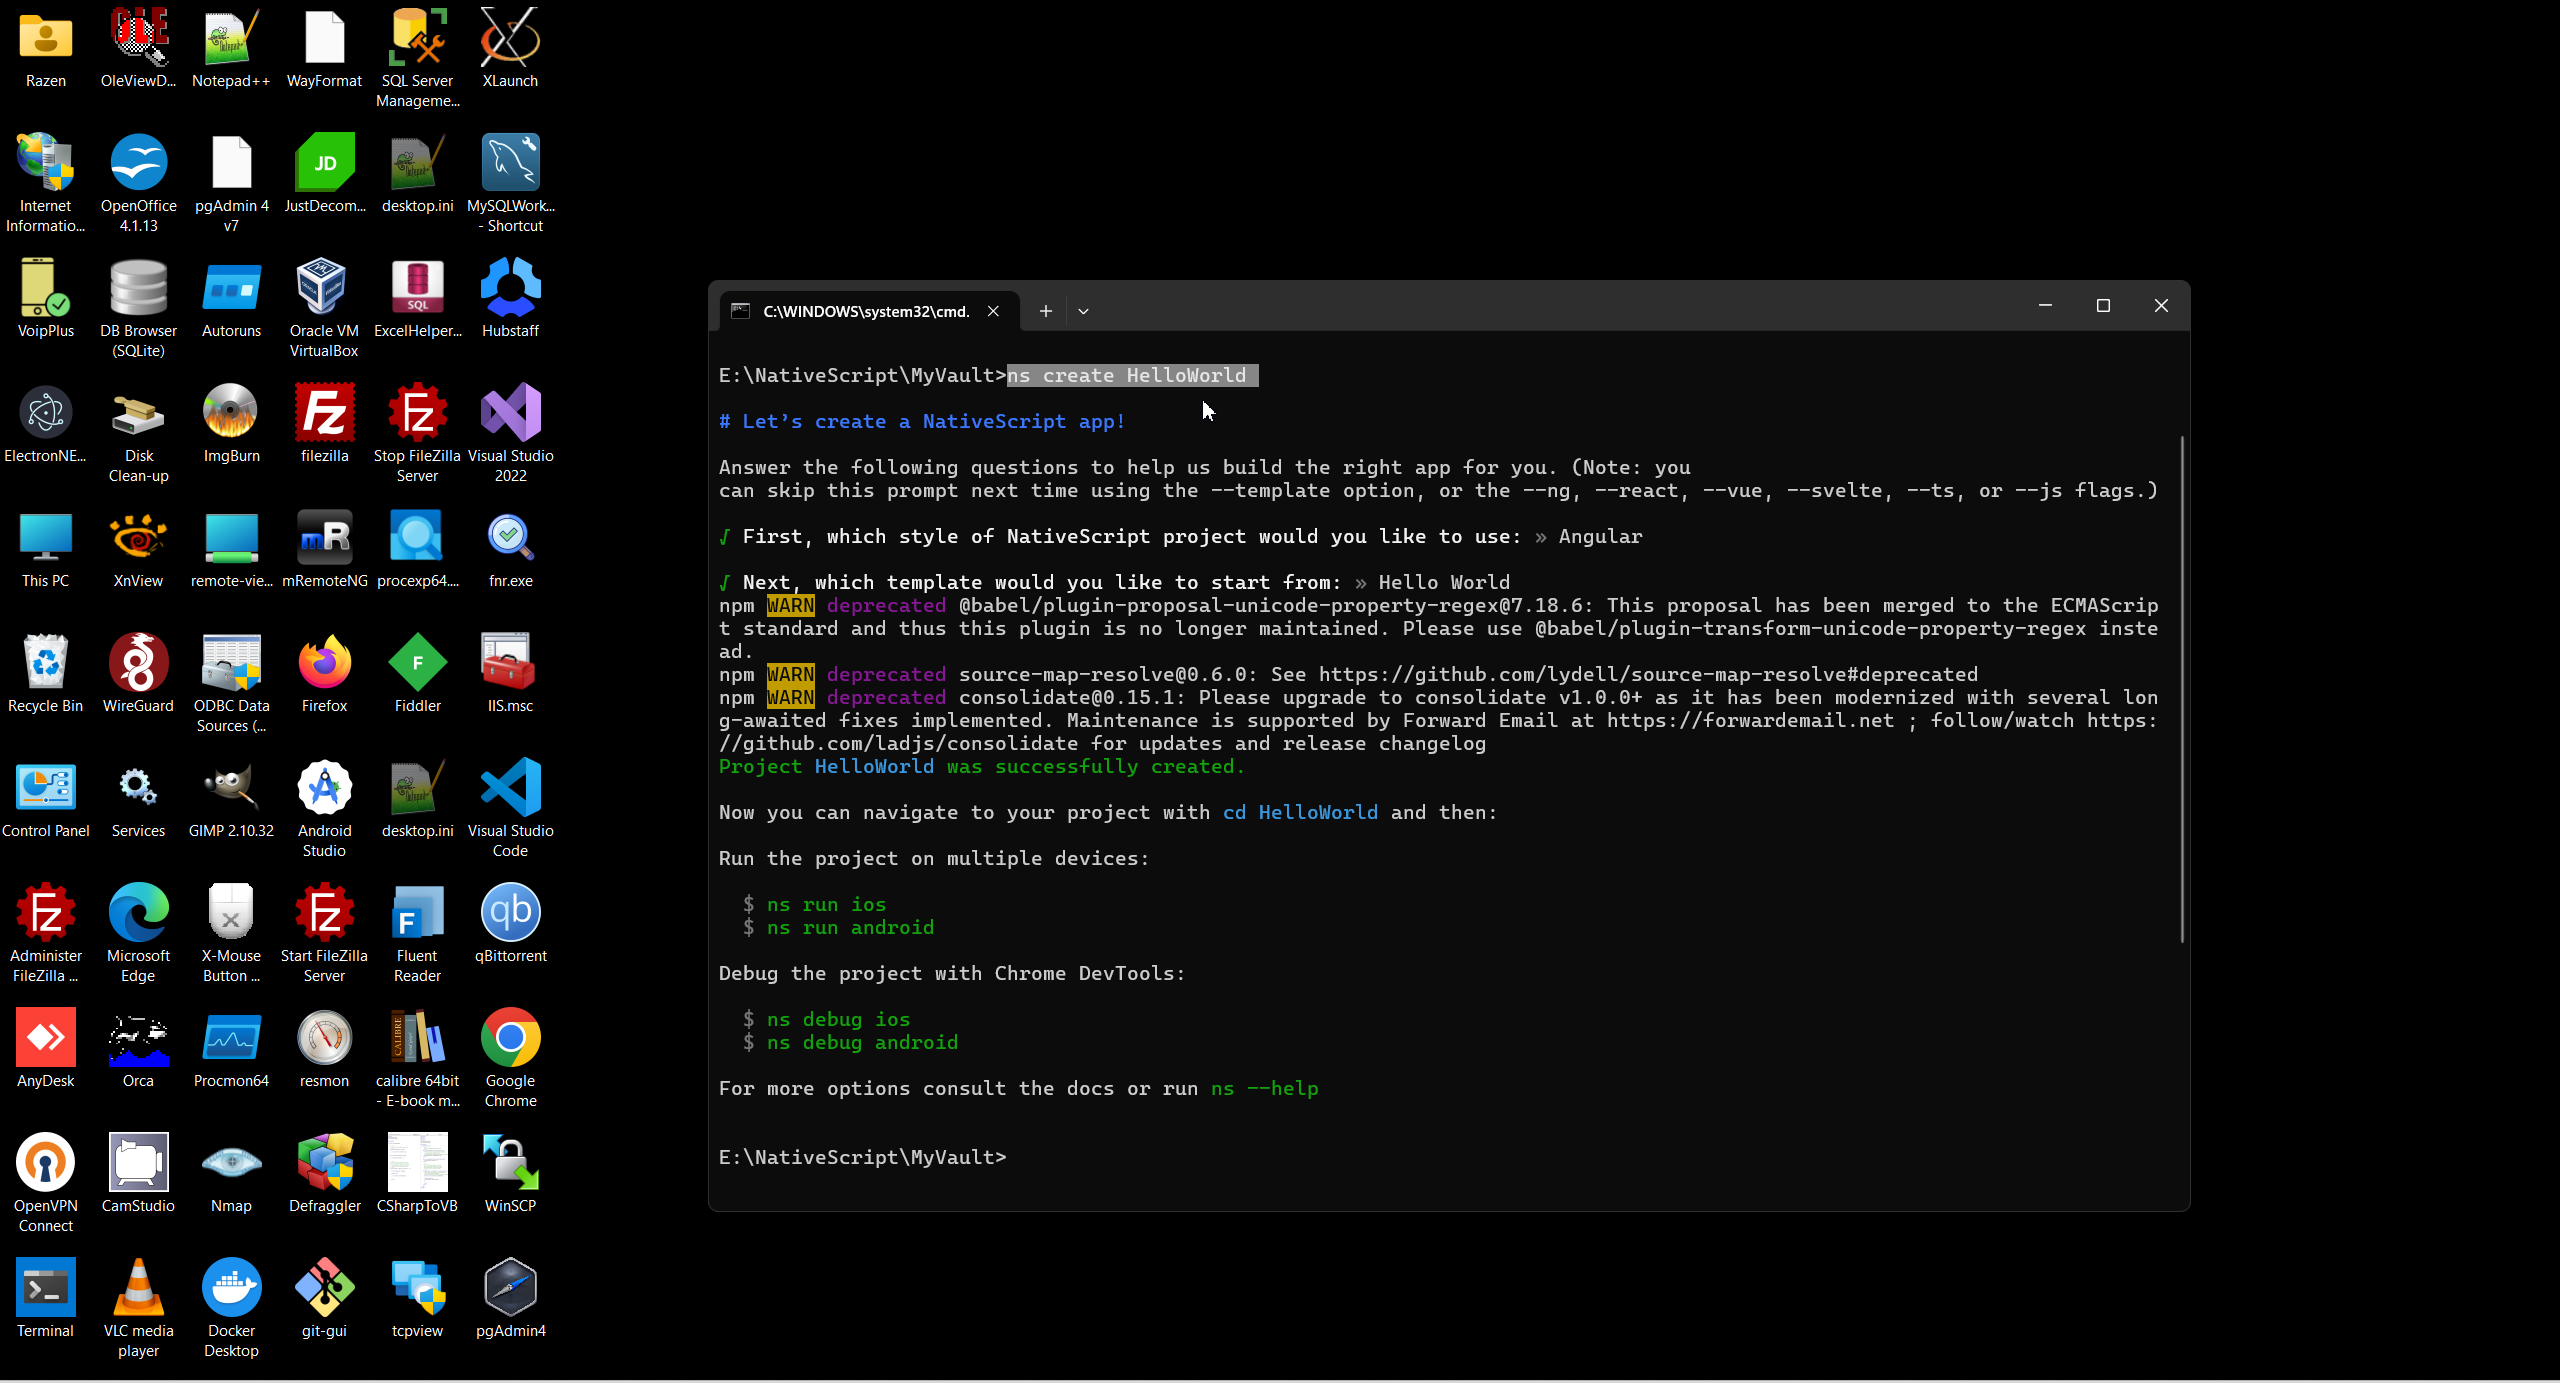Click the Recycle Bin icon
2560x1383 pixels.
tap(45, 664)
